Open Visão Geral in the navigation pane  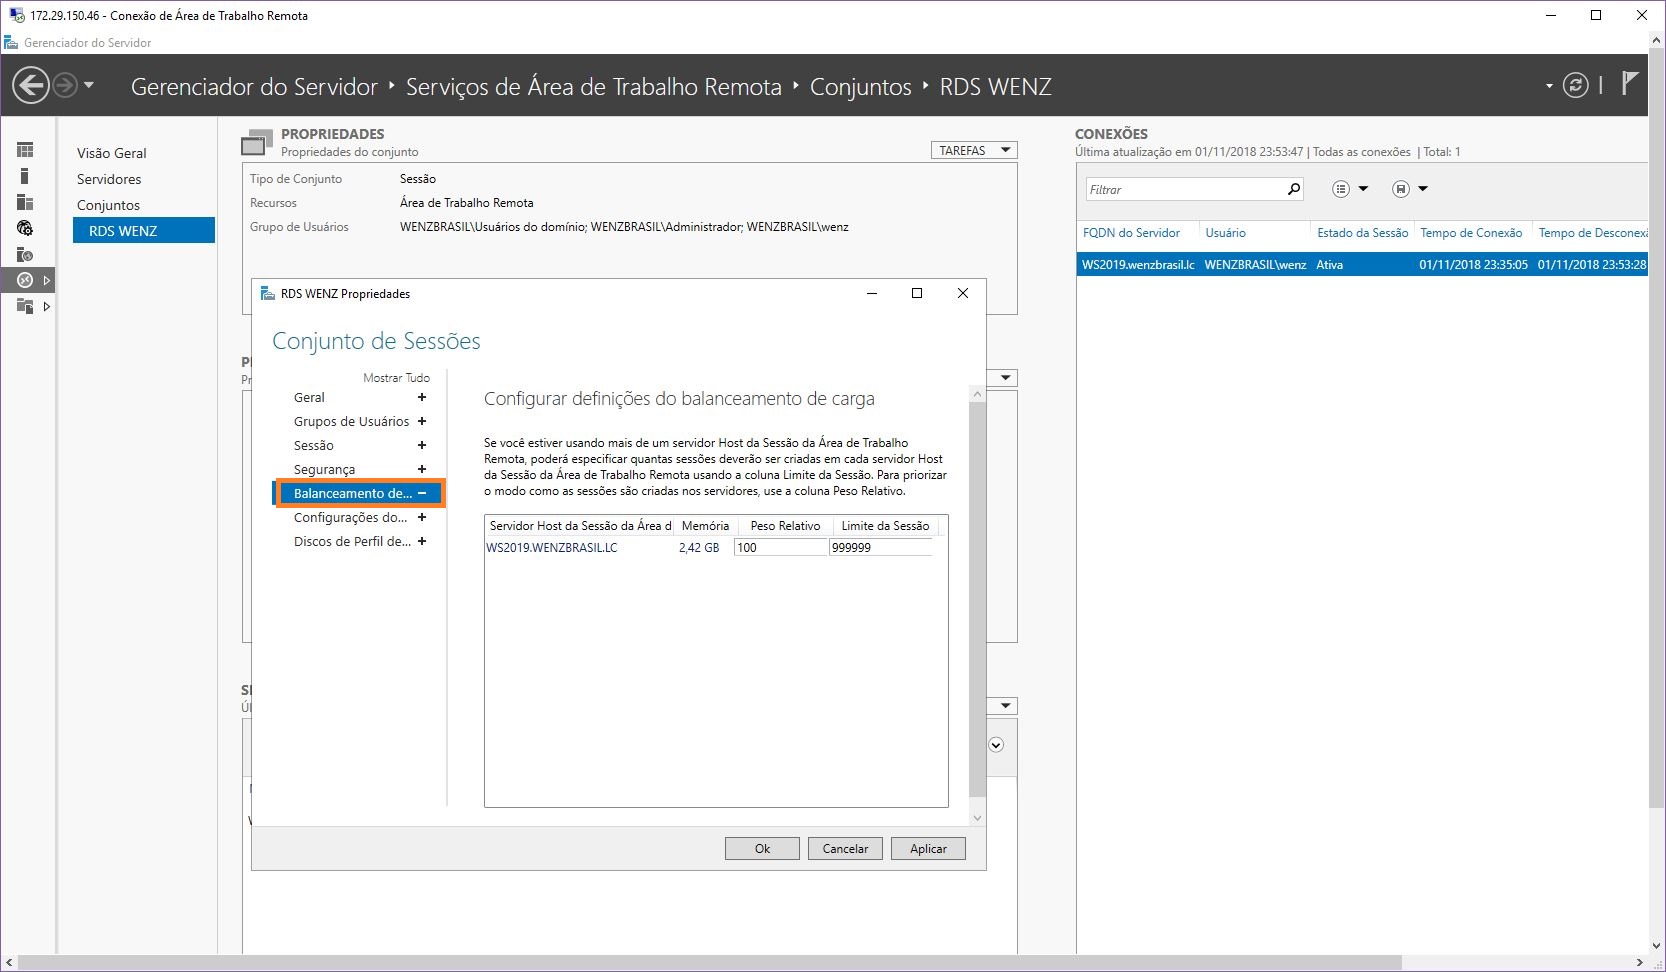click(x=112, y=153)
